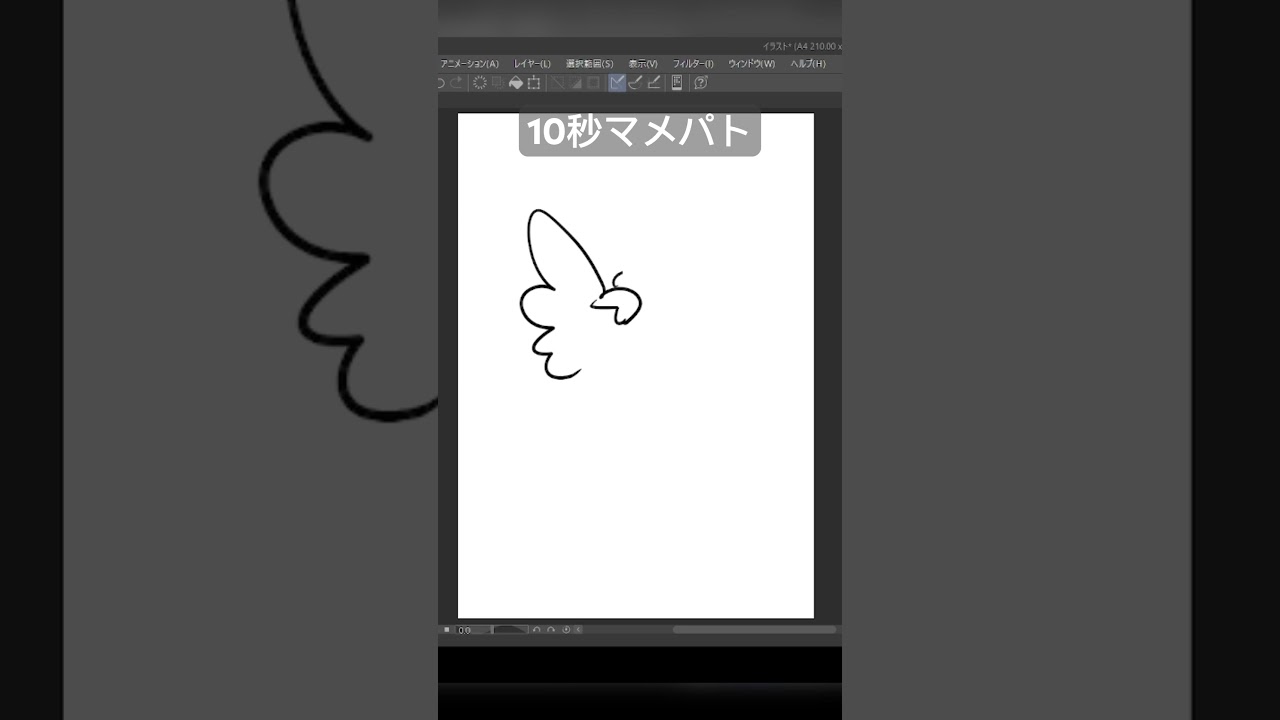Viewport: 1280px width, 720px height.
Task: Open the レイヤー menu
Action: 532,62
